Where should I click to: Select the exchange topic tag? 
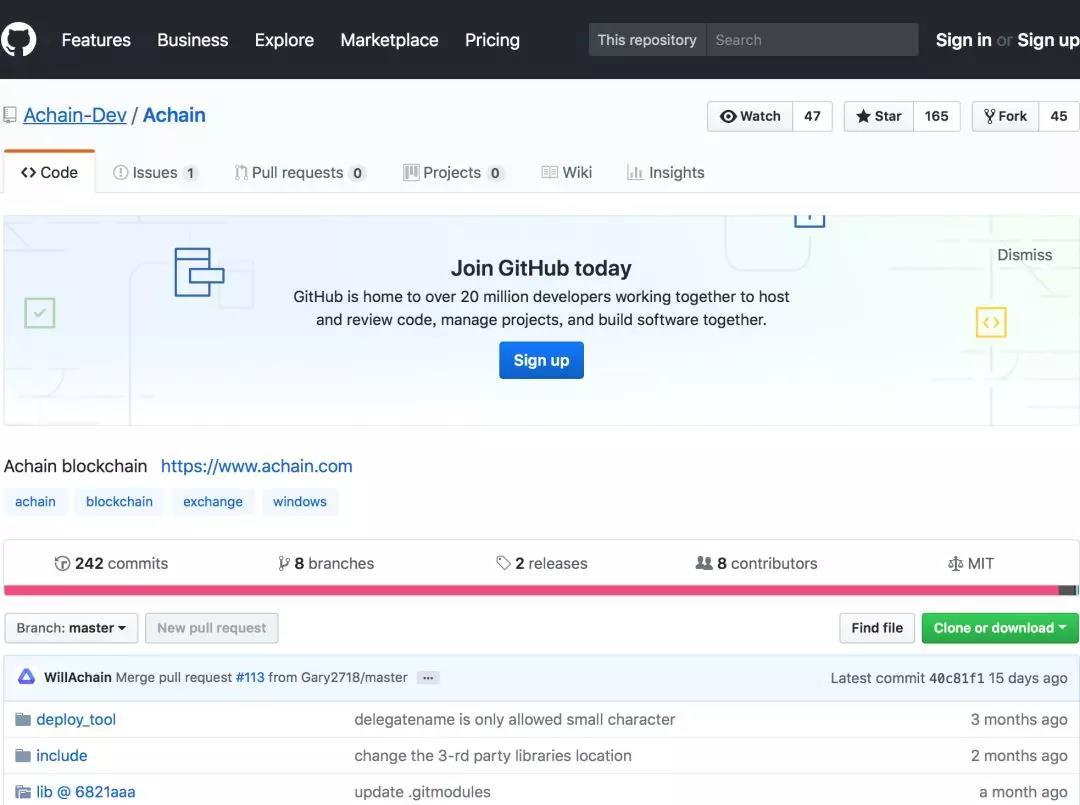[x=213, y=501]
